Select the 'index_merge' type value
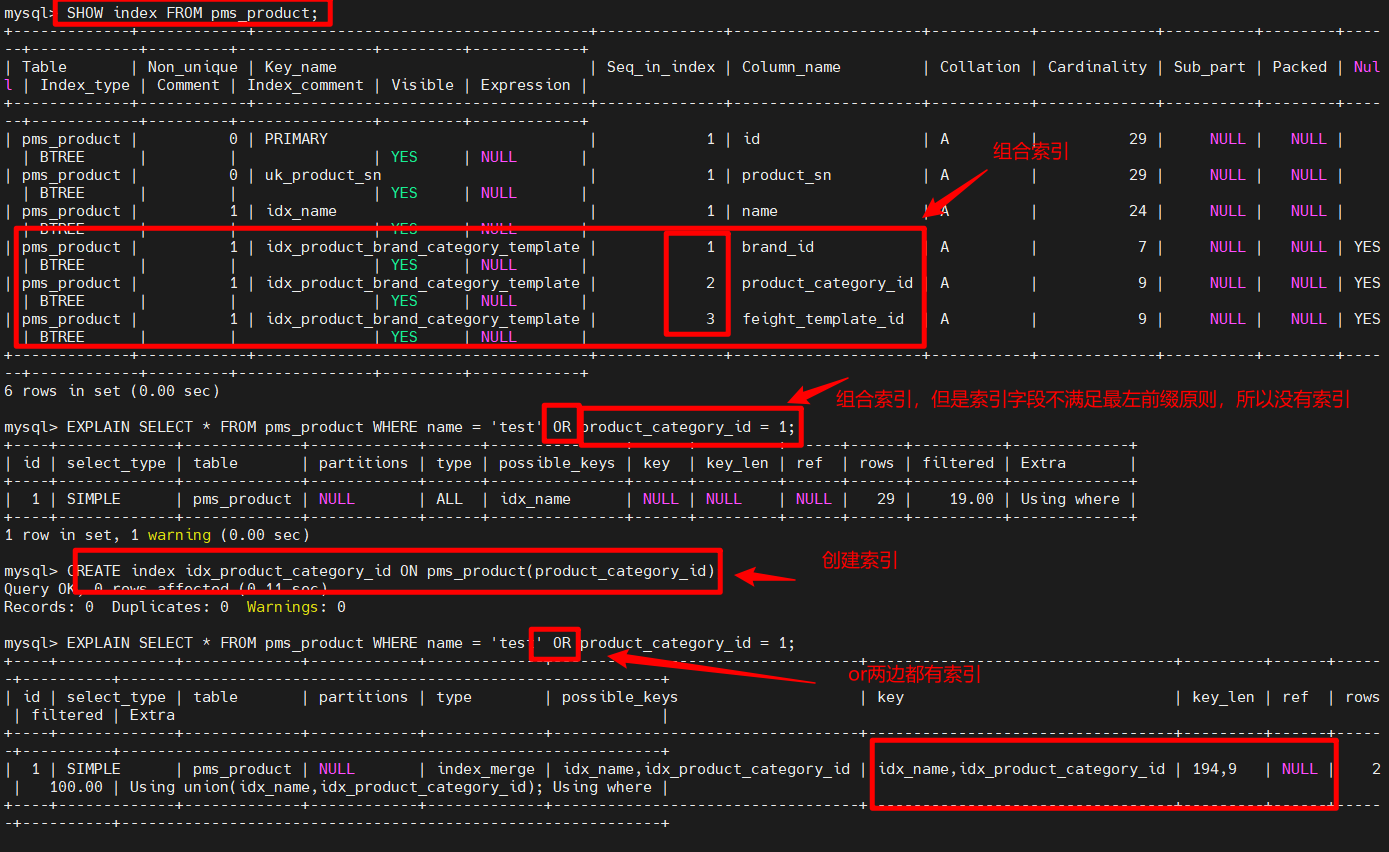The width and height of the screenshot is (1389, 852). pos(486,769)
